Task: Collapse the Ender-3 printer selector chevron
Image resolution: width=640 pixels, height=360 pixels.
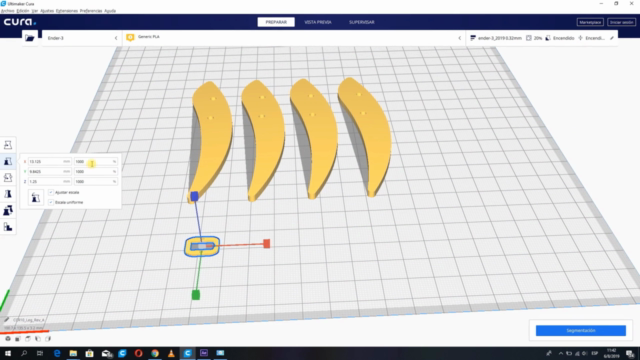Action: tap(116, 38)
